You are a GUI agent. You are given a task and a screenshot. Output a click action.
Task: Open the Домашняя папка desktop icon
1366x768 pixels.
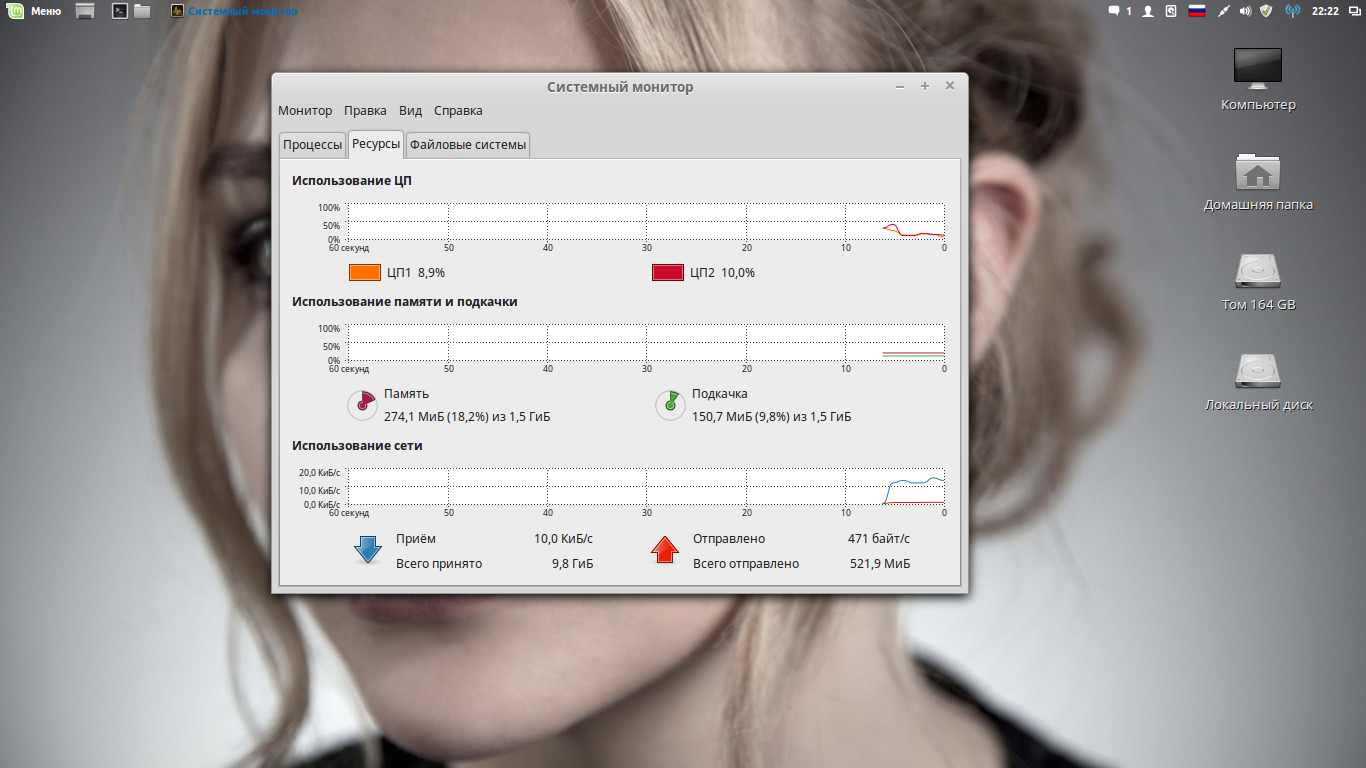[1257, 173]
